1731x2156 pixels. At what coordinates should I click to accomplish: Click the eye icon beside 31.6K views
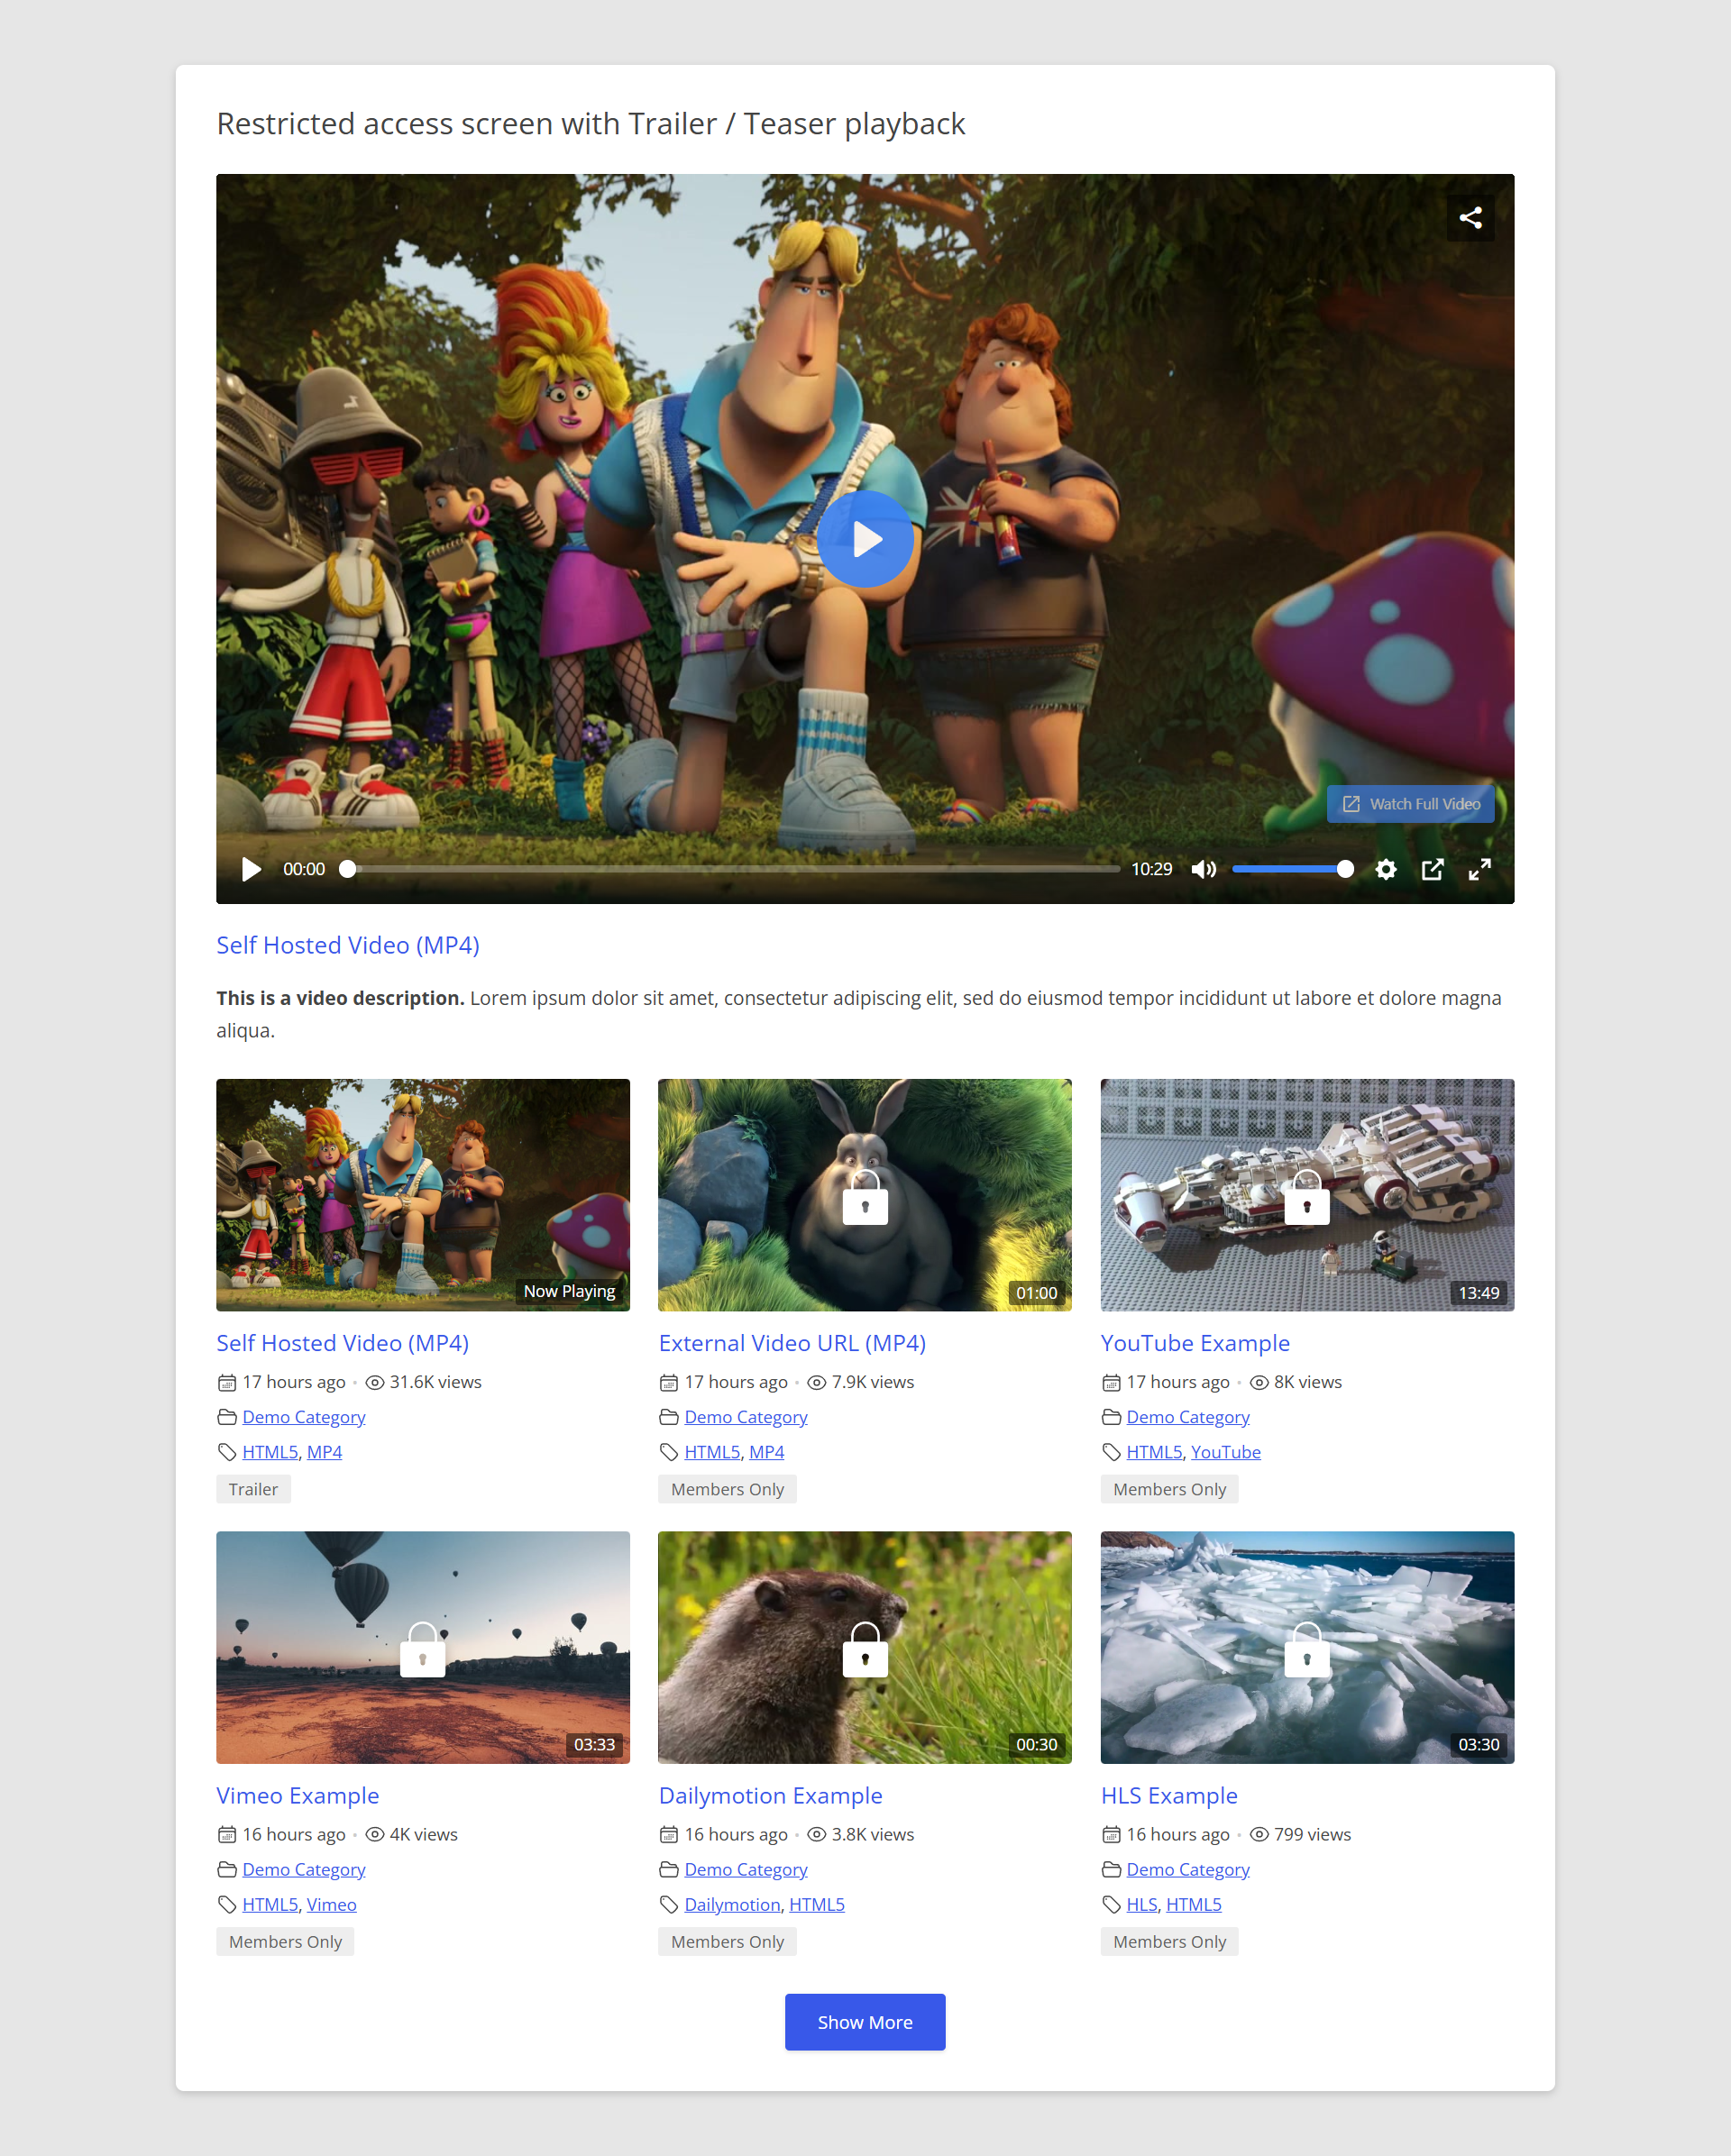(x=375, y=1382)
